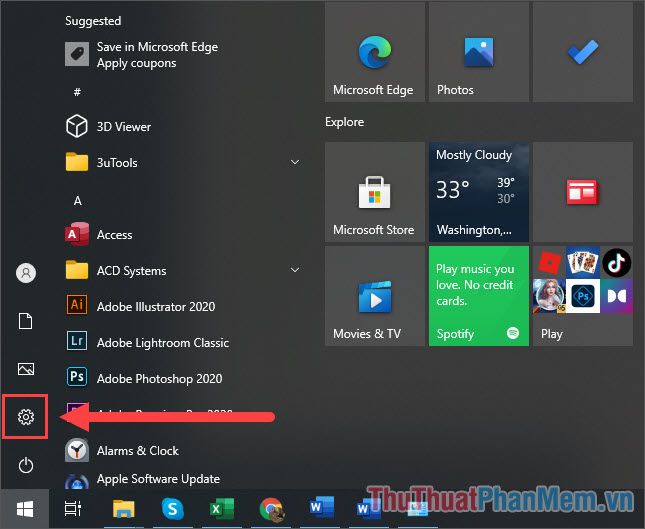Click the Dolby icon in Play tile
Viewport: 645px width, 529px height.
coord(617,296)
